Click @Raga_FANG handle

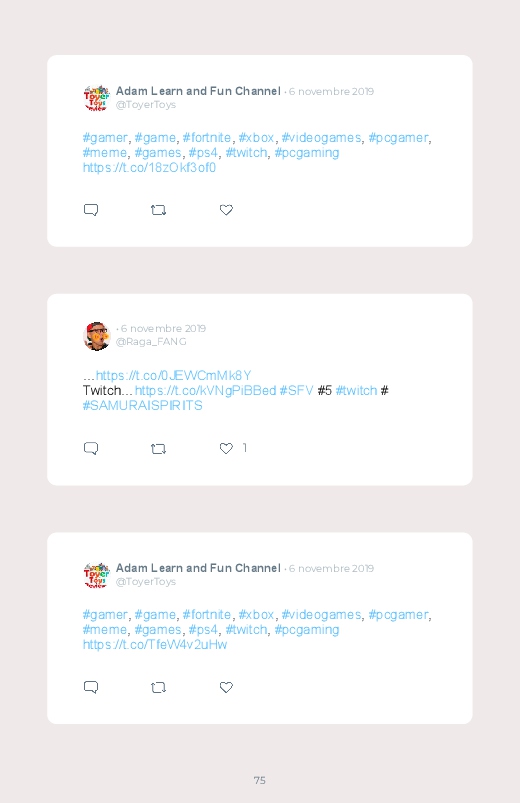(151, 342)
